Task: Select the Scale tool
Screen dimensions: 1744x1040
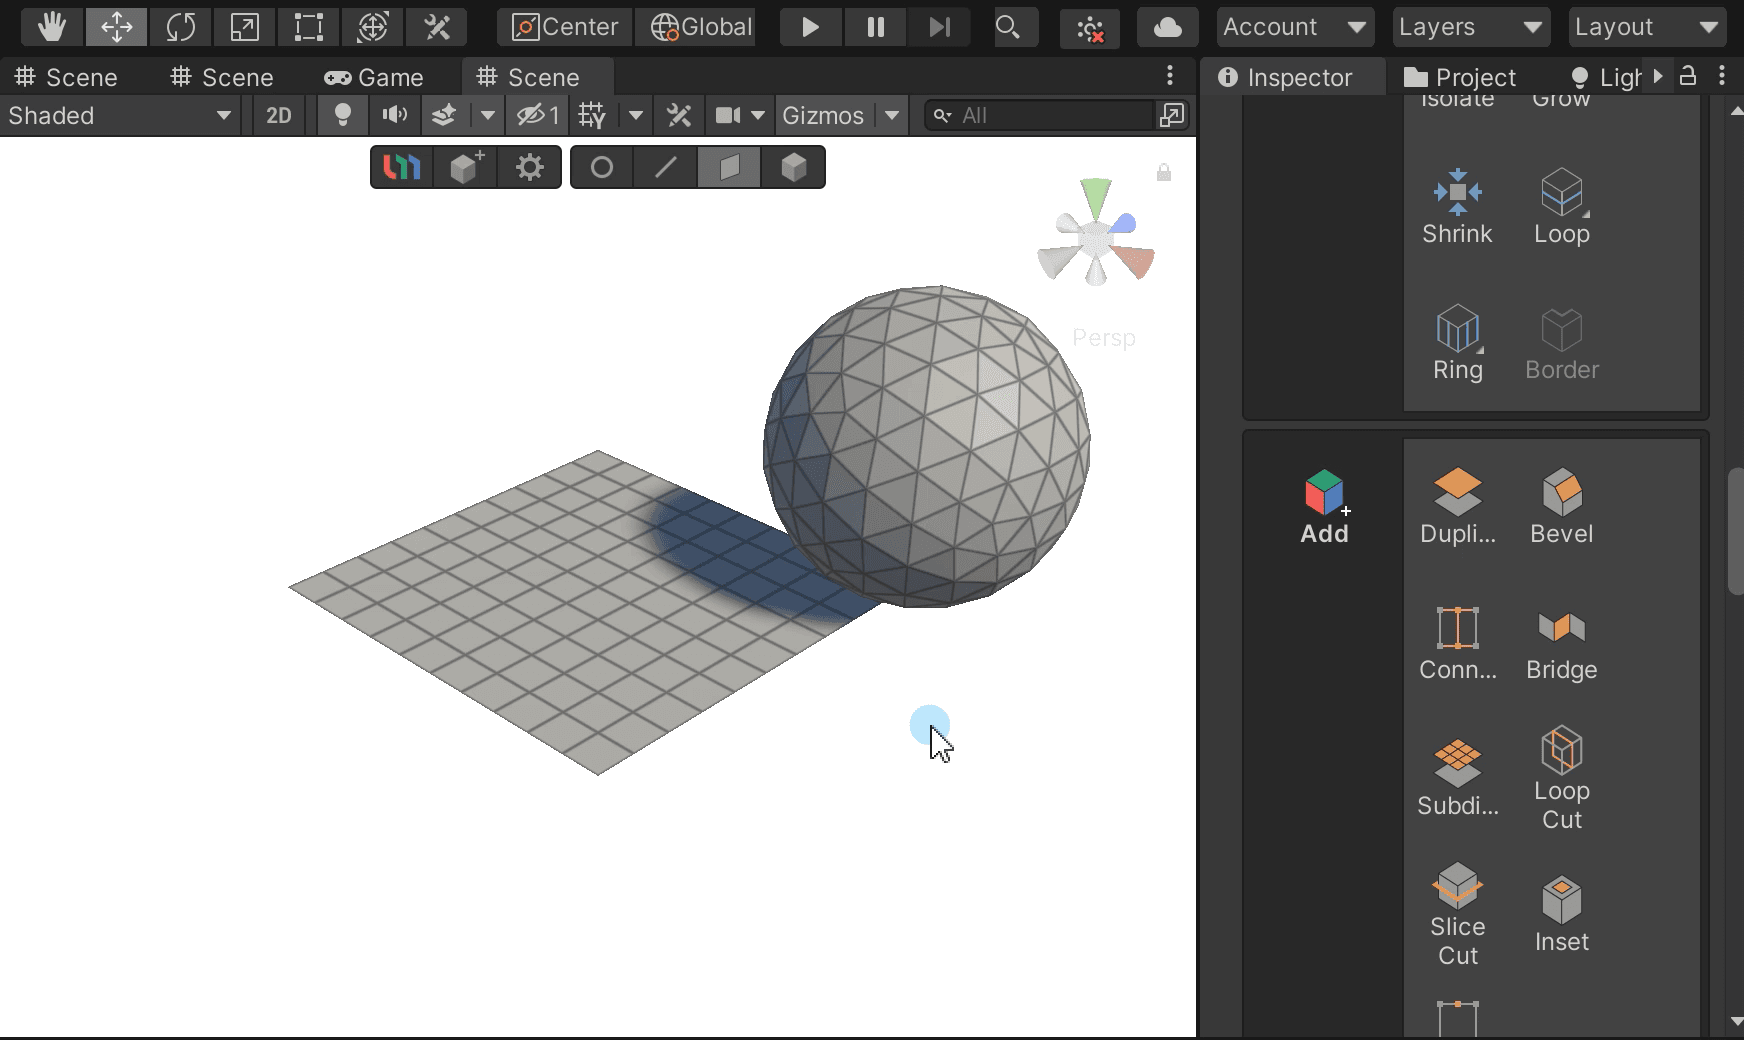Action: (x=245, y=27)
